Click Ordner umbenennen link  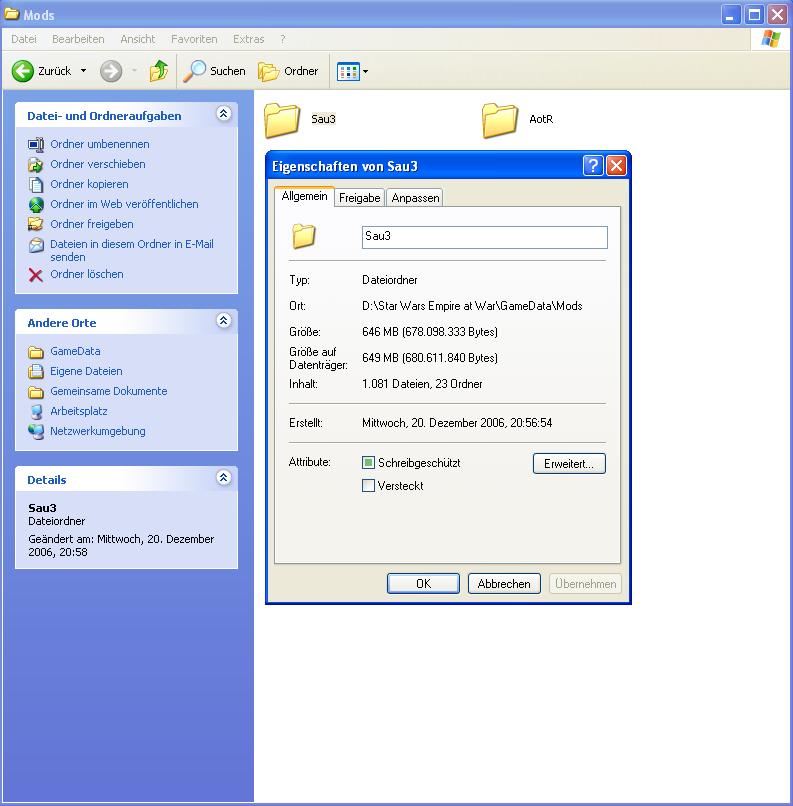click(x=100, y=144)
